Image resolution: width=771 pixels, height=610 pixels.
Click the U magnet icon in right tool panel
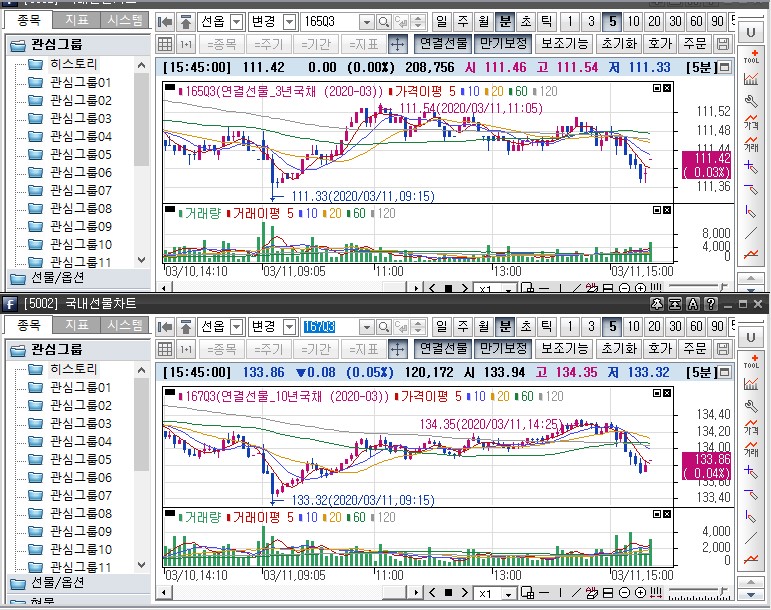pos(751,32)
